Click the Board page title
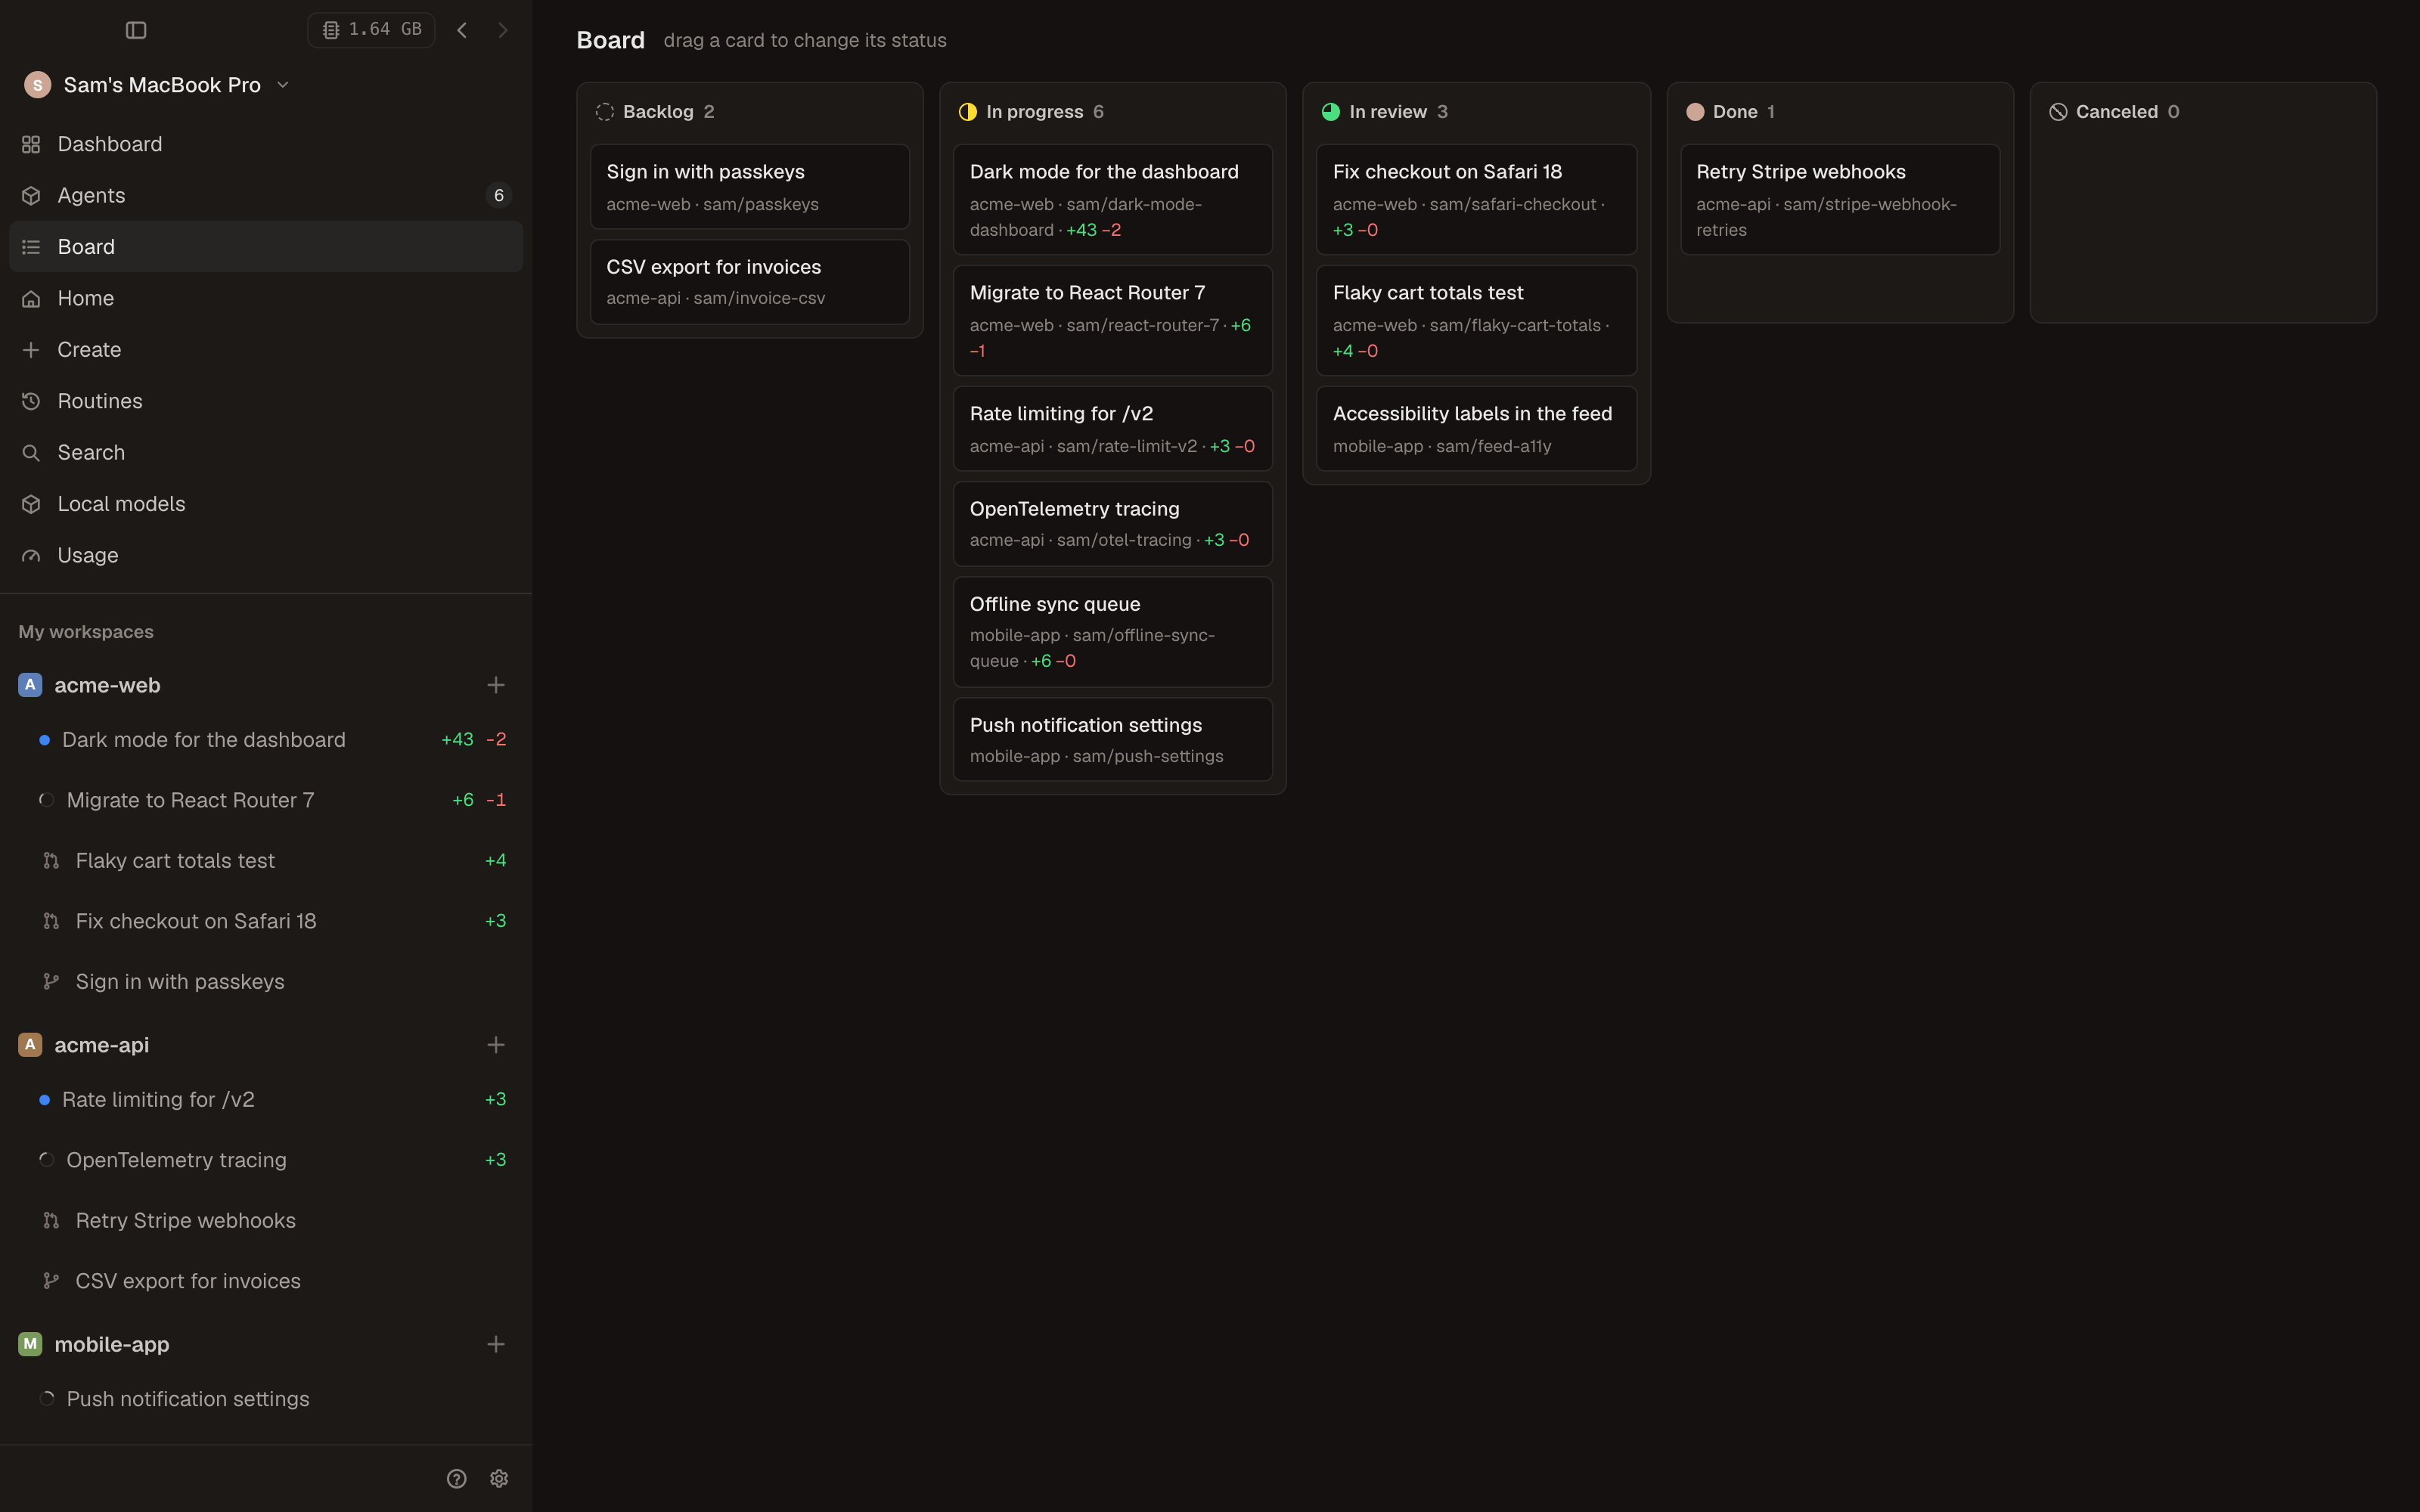2420x1512 pixels. pyautogui.click(x=610, y=41)
